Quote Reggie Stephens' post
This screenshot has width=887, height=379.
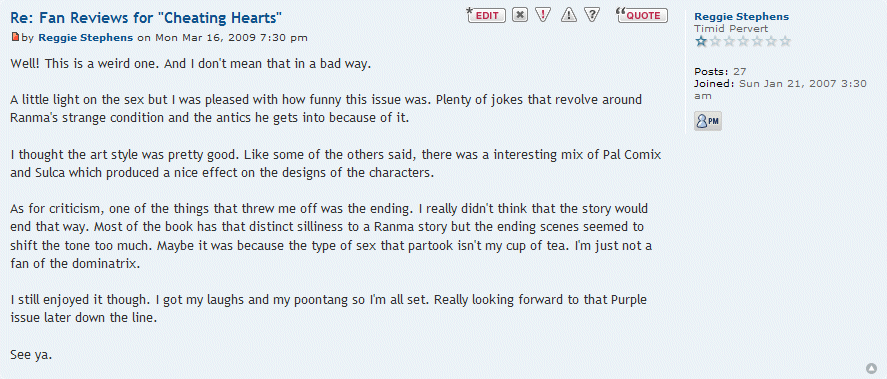641,15
